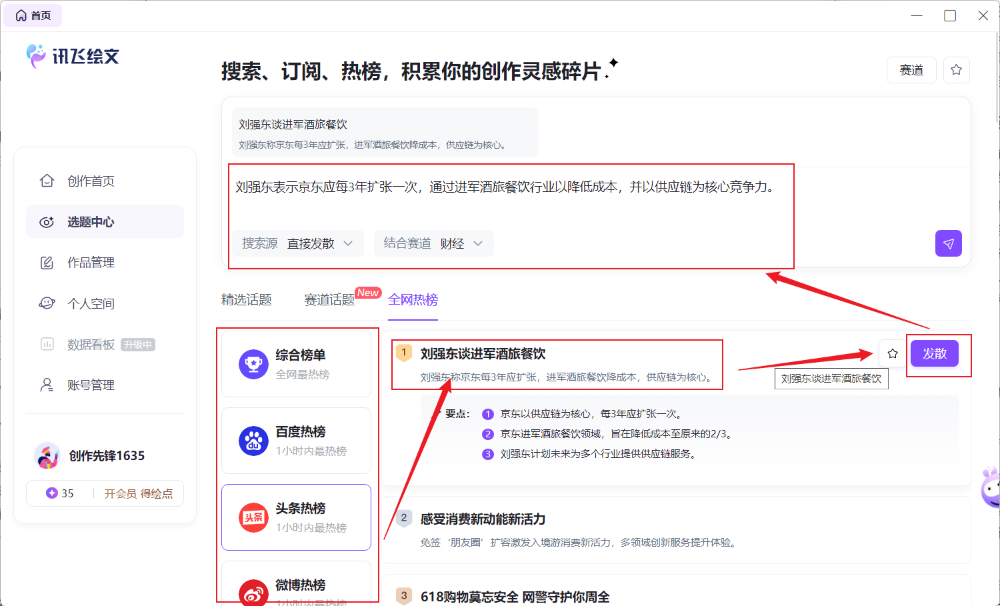This screenshot has width=1000, height=606.
Task: Click the purple send paper-plane button
Action: (x=948, y=243)
